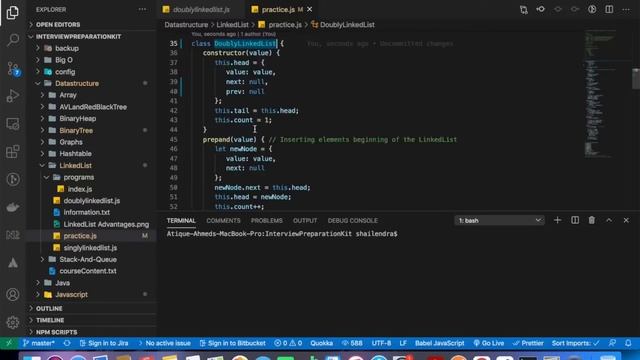Click remote window indicator in status bar
640x360 pixels.
[x=9, y=343]
